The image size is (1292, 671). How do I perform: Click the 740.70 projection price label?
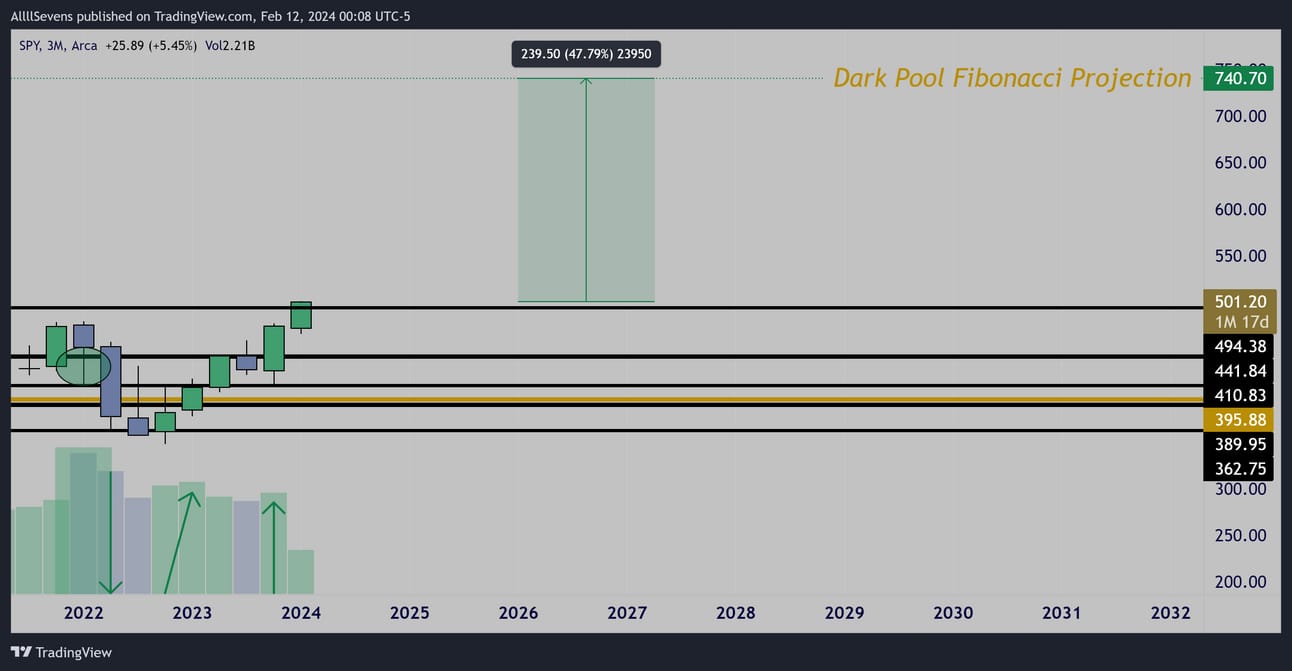tap(1238, 78)
